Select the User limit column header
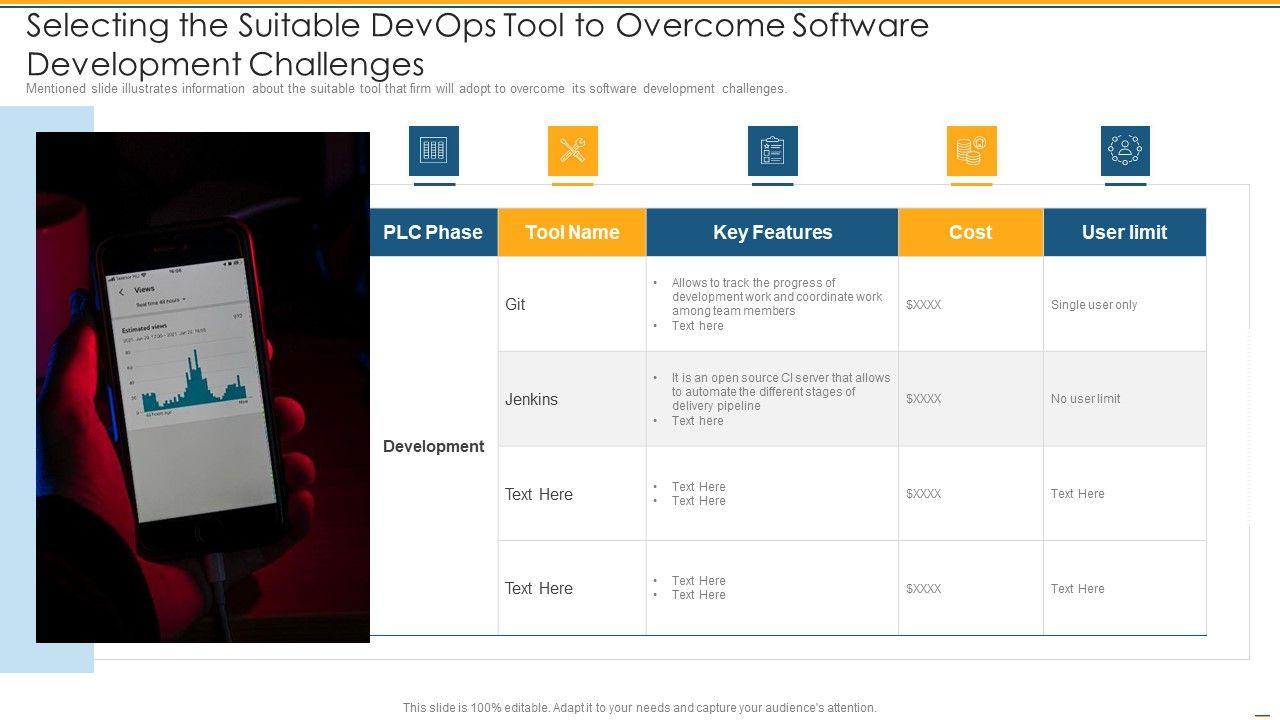1280x720 pixels. click(1125, 232)
